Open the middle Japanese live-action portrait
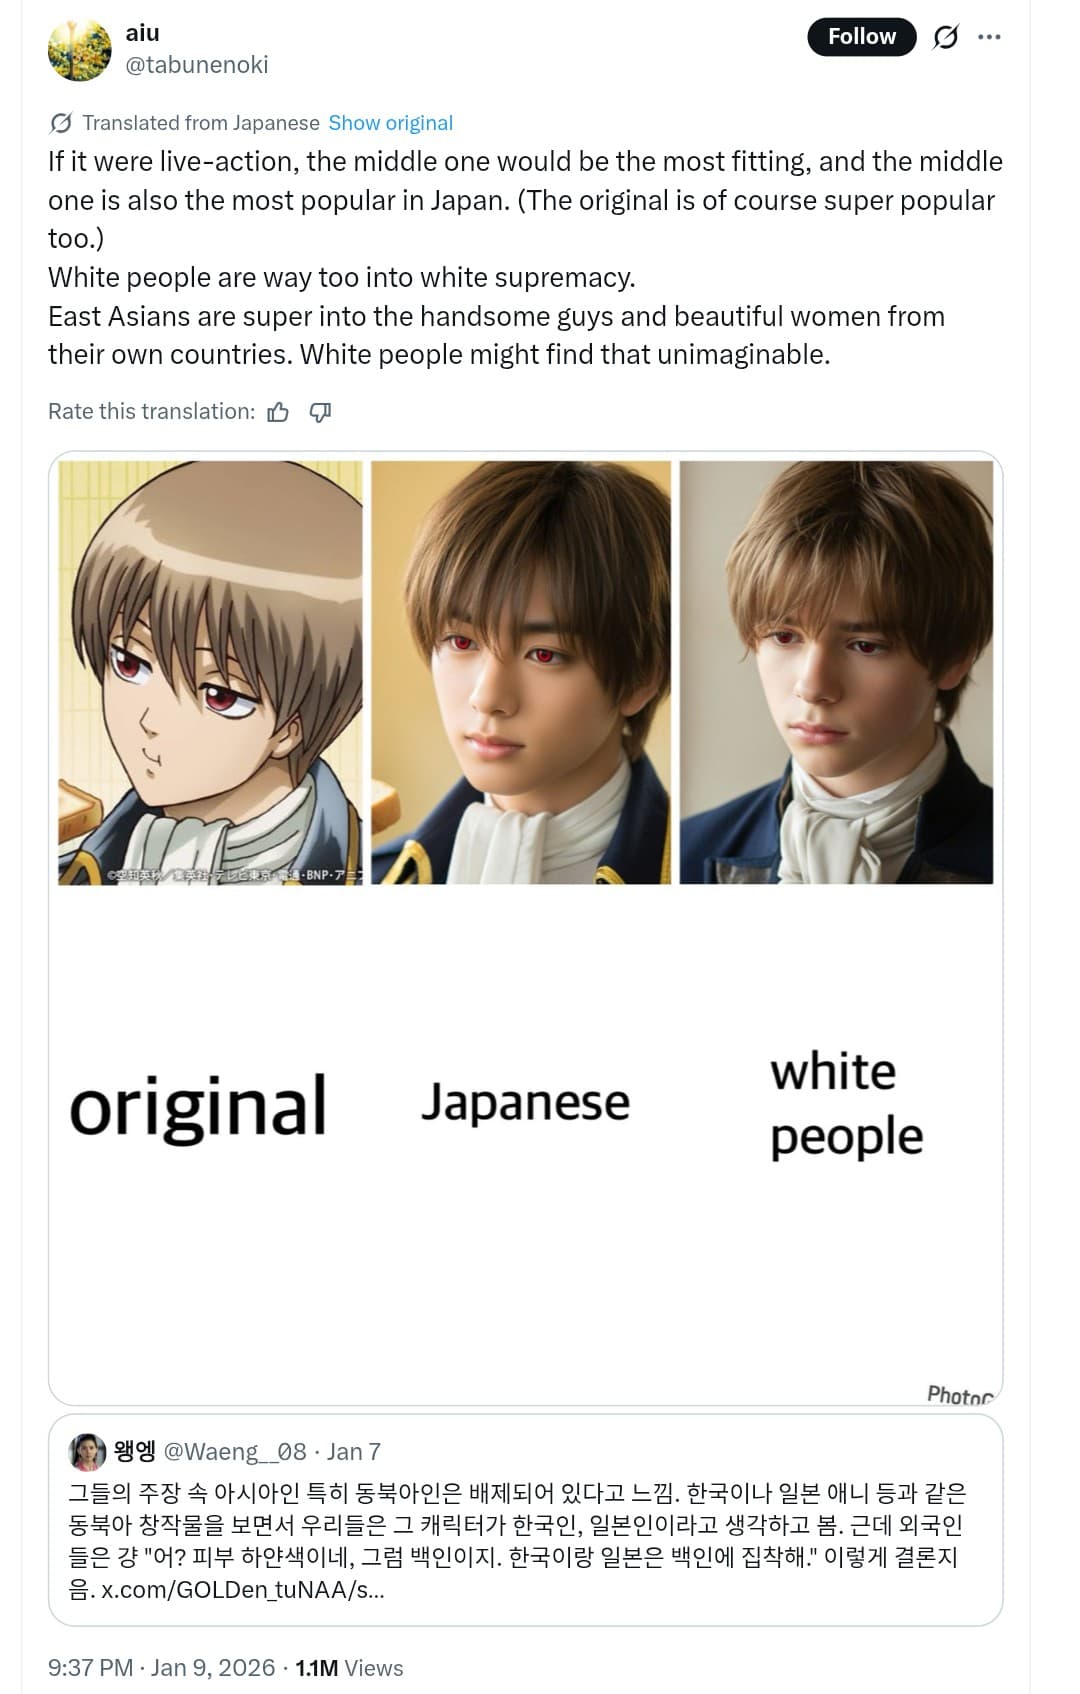 [521, 672]
